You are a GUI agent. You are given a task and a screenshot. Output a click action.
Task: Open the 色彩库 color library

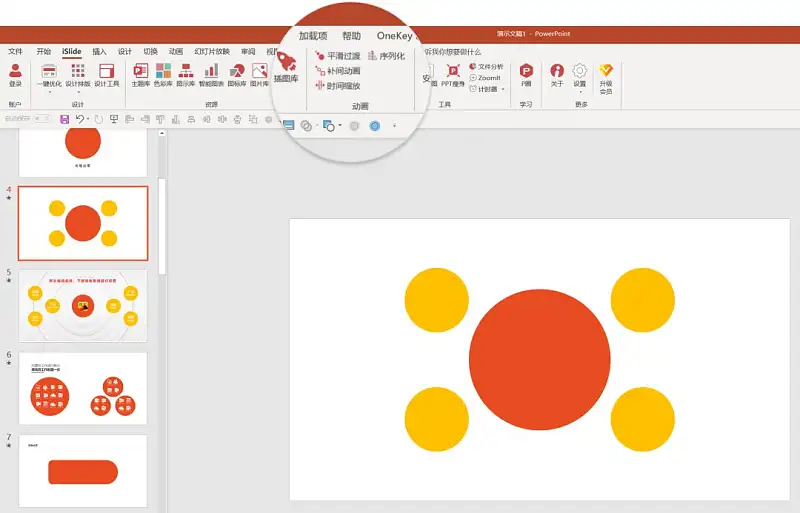point(162,75)
